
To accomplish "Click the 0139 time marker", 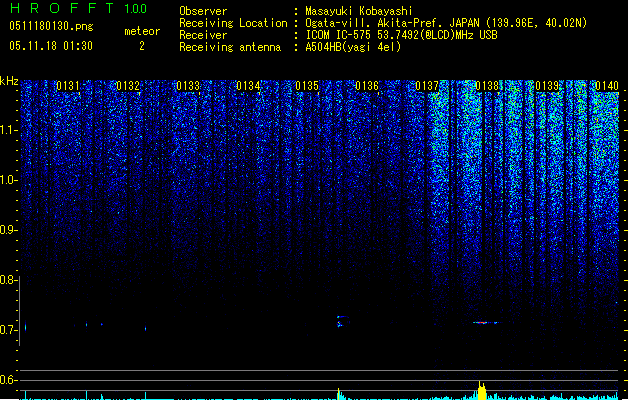I will 547,86.
